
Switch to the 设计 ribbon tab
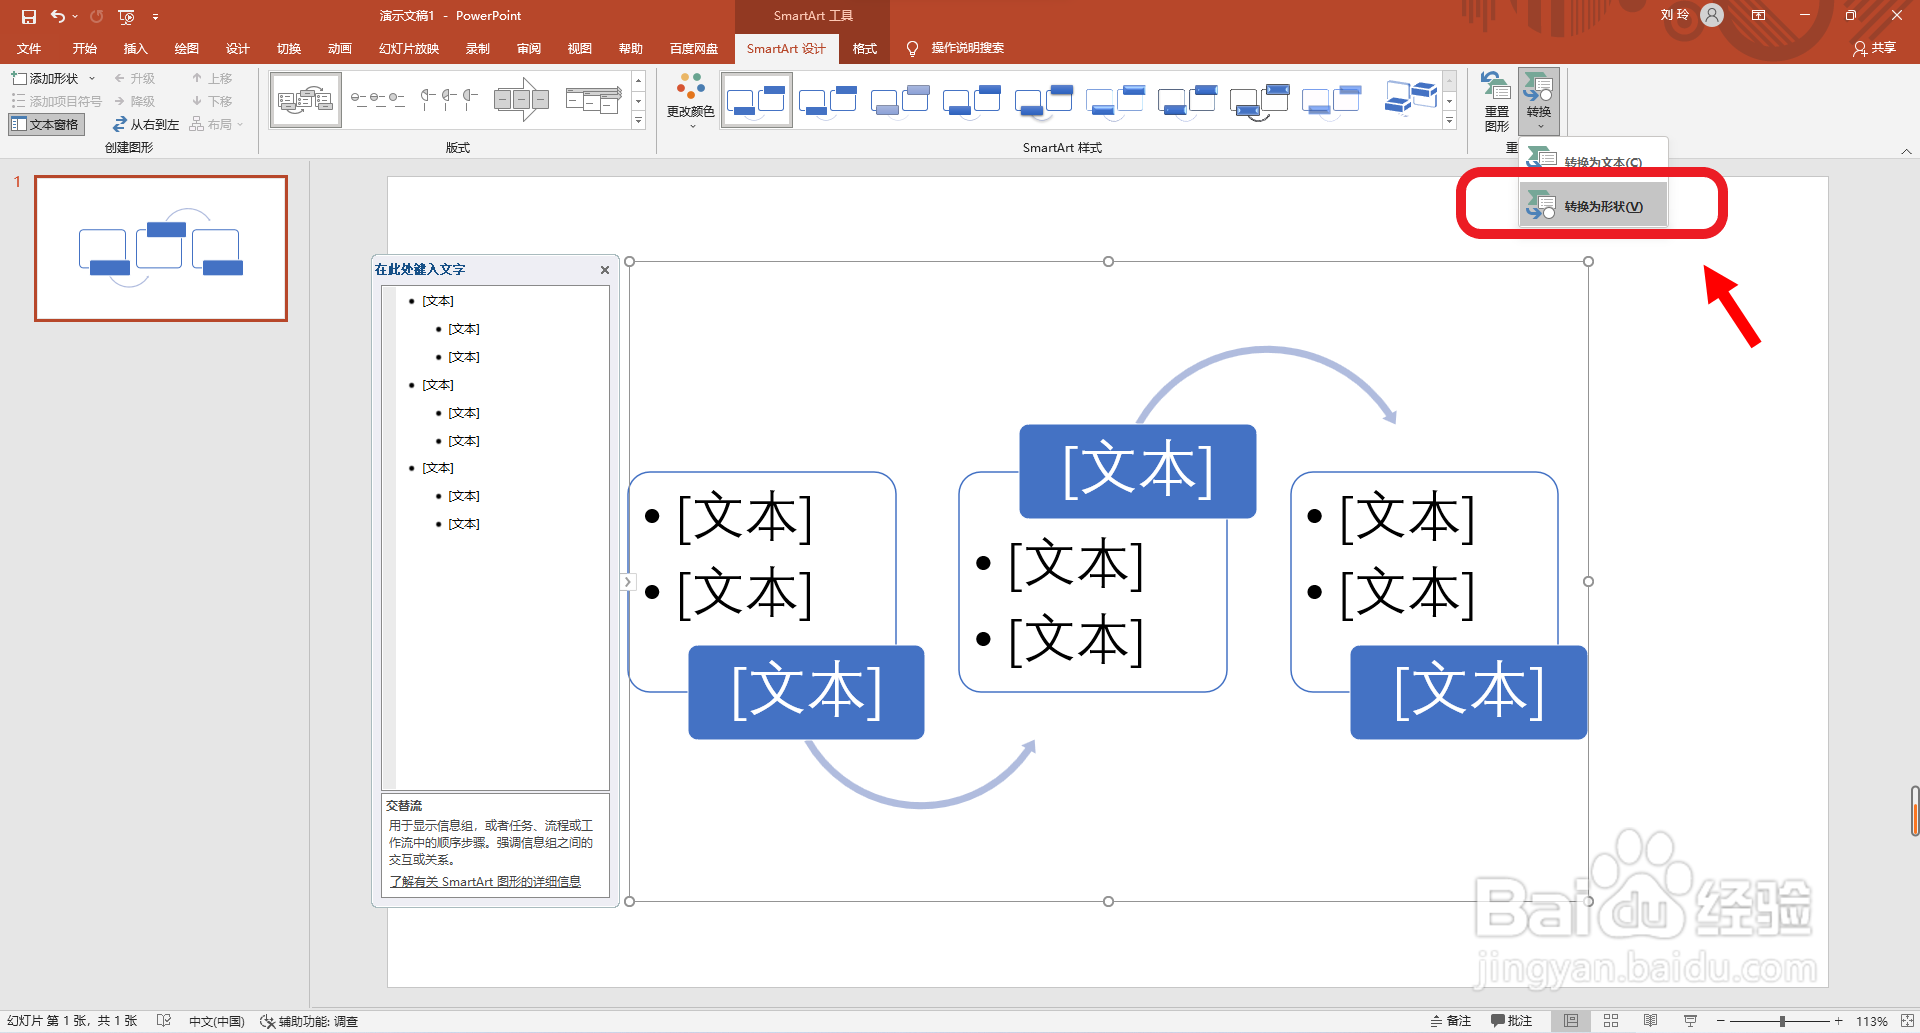237,48
